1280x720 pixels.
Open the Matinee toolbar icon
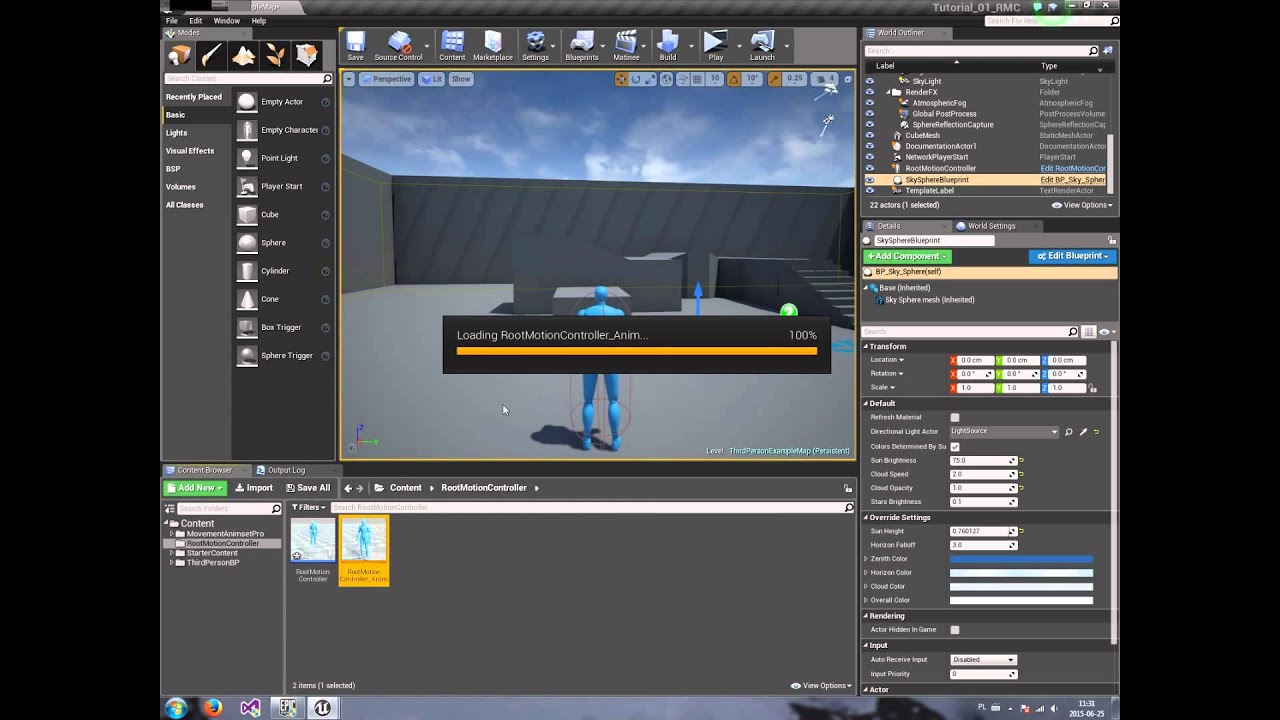click(x=626, y=46)
